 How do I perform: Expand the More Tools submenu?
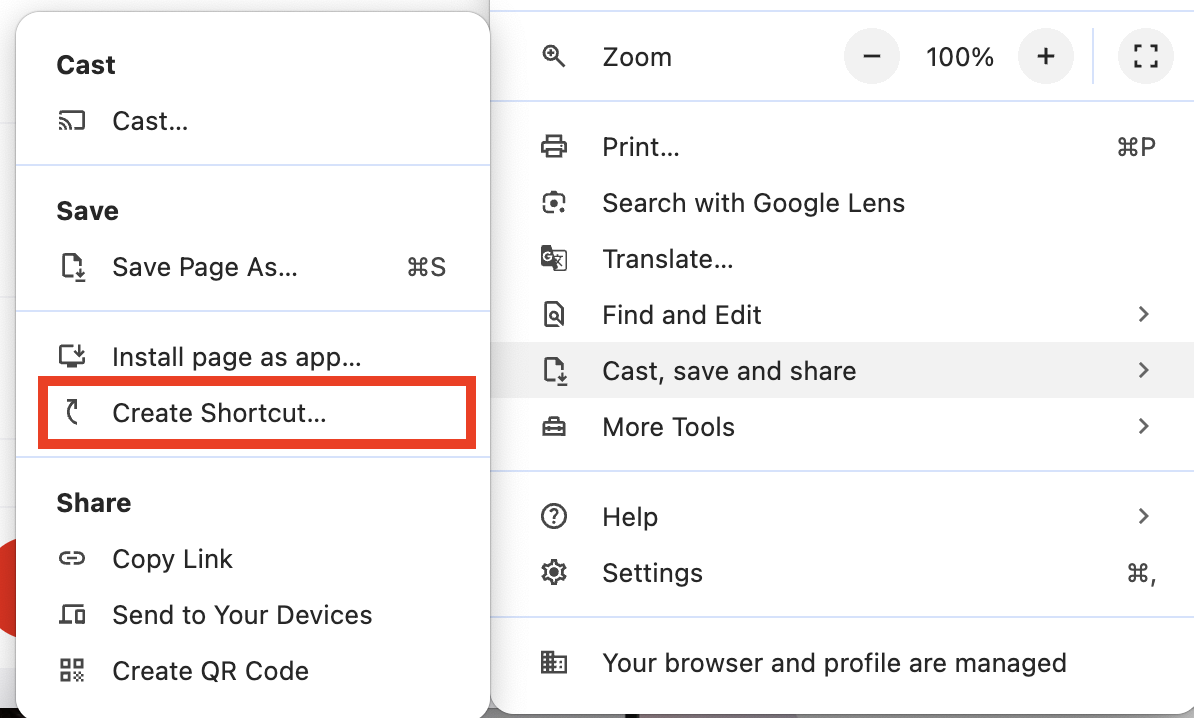click(x=1143, y=426)
